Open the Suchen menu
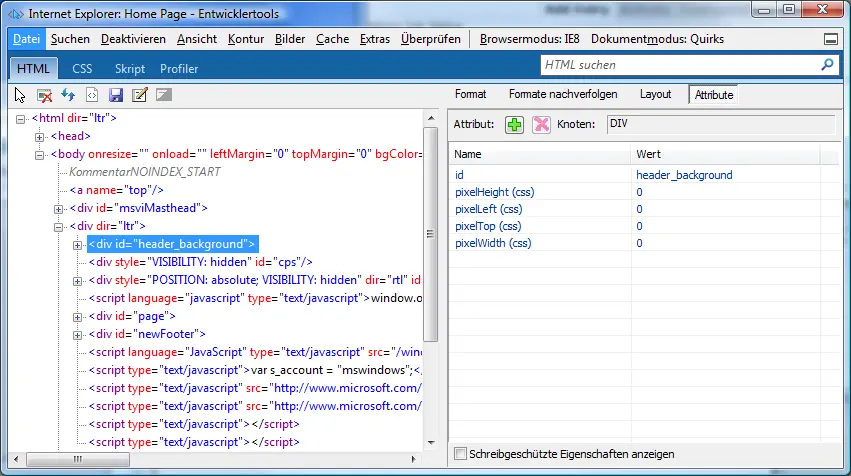Image resolution: width=851 pixels, height=476 pixels. pyautogui.click(x=70, y=39)
